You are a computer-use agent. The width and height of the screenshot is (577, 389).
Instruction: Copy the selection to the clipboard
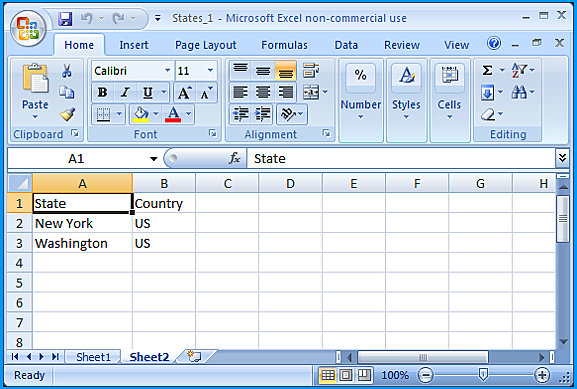(67, 92)
